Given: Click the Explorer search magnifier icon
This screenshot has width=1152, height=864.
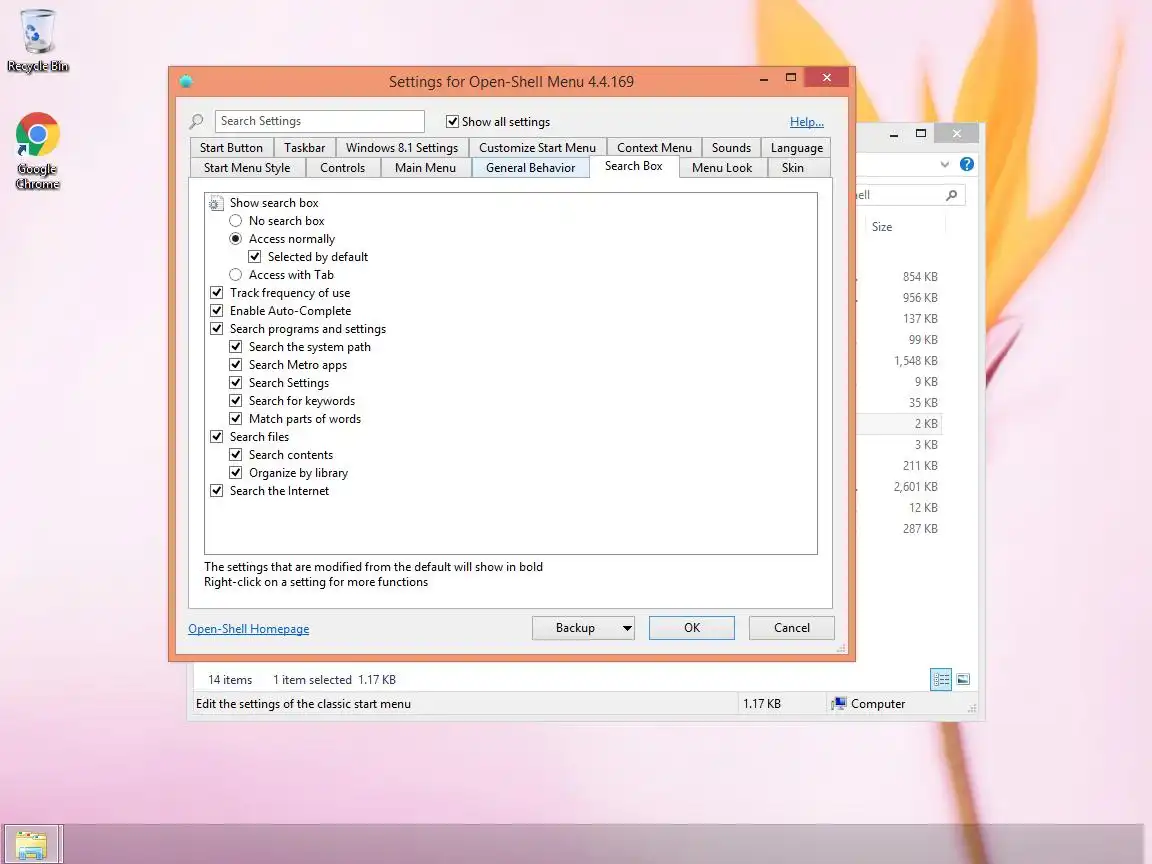Looking at the screenshot, I should click(951, 195).
